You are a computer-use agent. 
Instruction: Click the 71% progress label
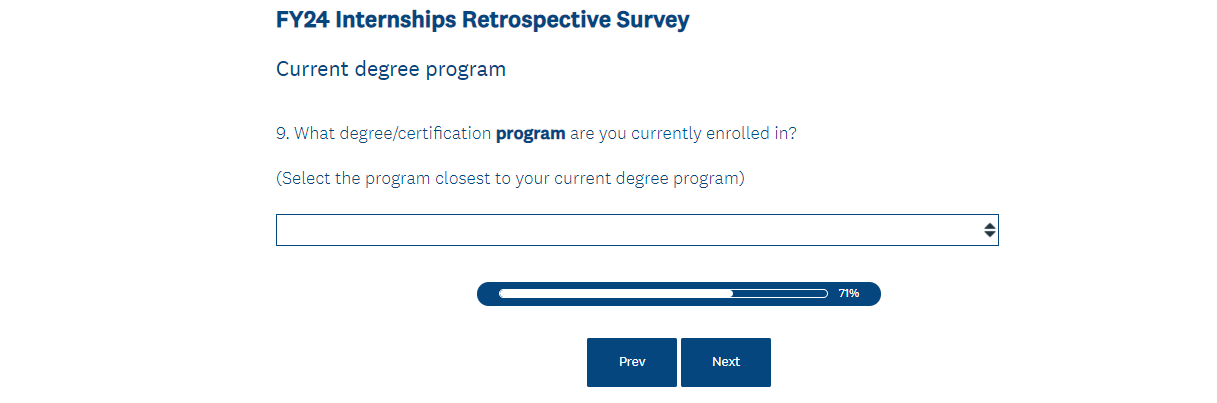pyautogui.click(x=849, y=294)
